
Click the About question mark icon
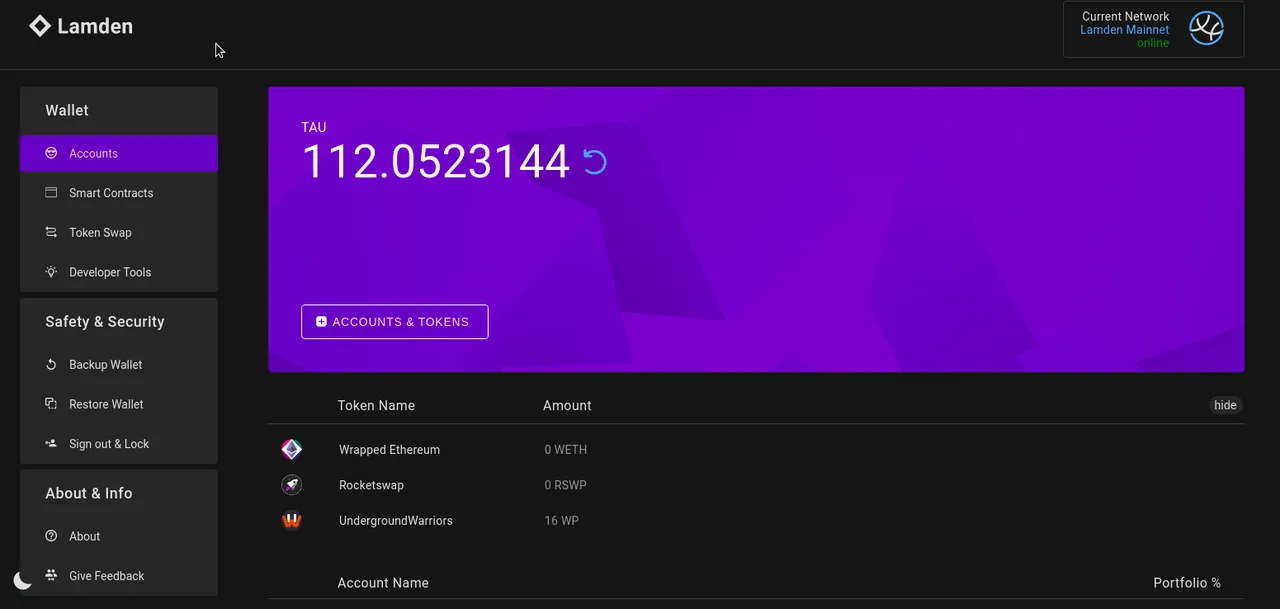click(51, 536)
